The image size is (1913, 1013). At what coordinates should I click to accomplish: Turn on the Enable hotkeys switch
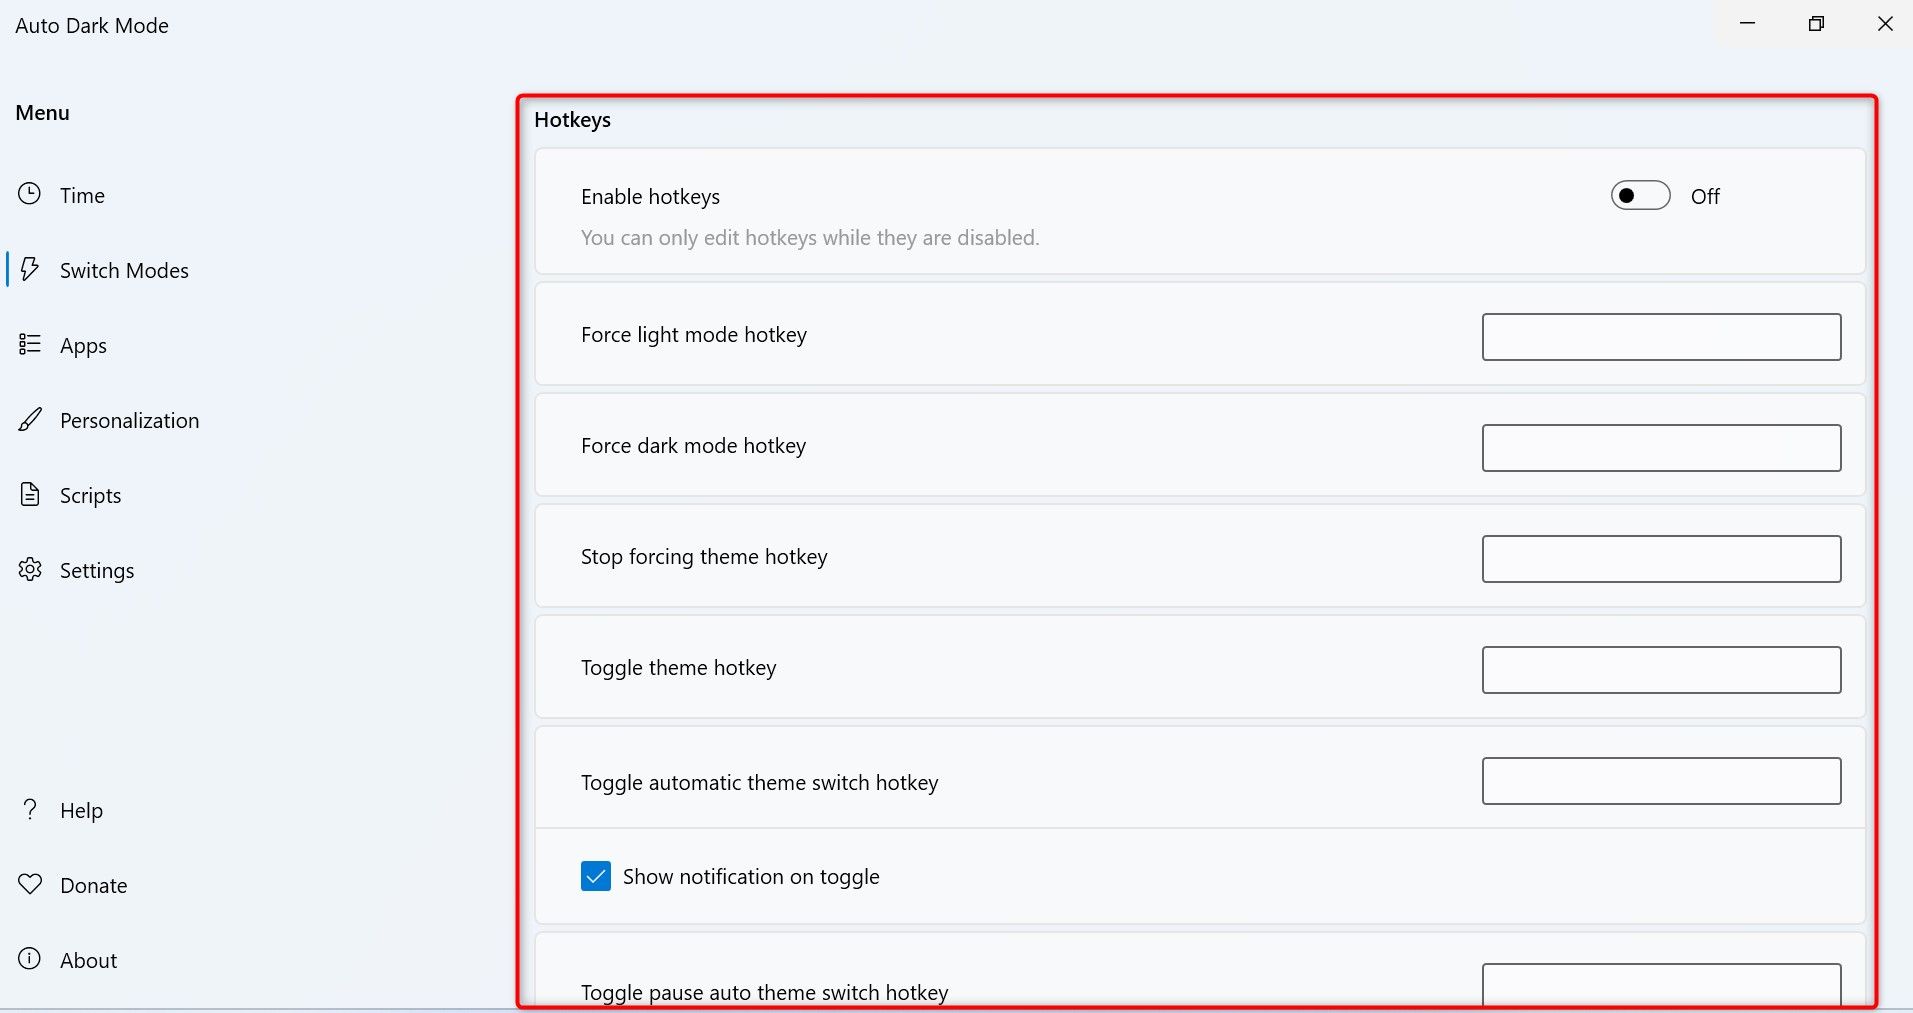pos(1640,196)
